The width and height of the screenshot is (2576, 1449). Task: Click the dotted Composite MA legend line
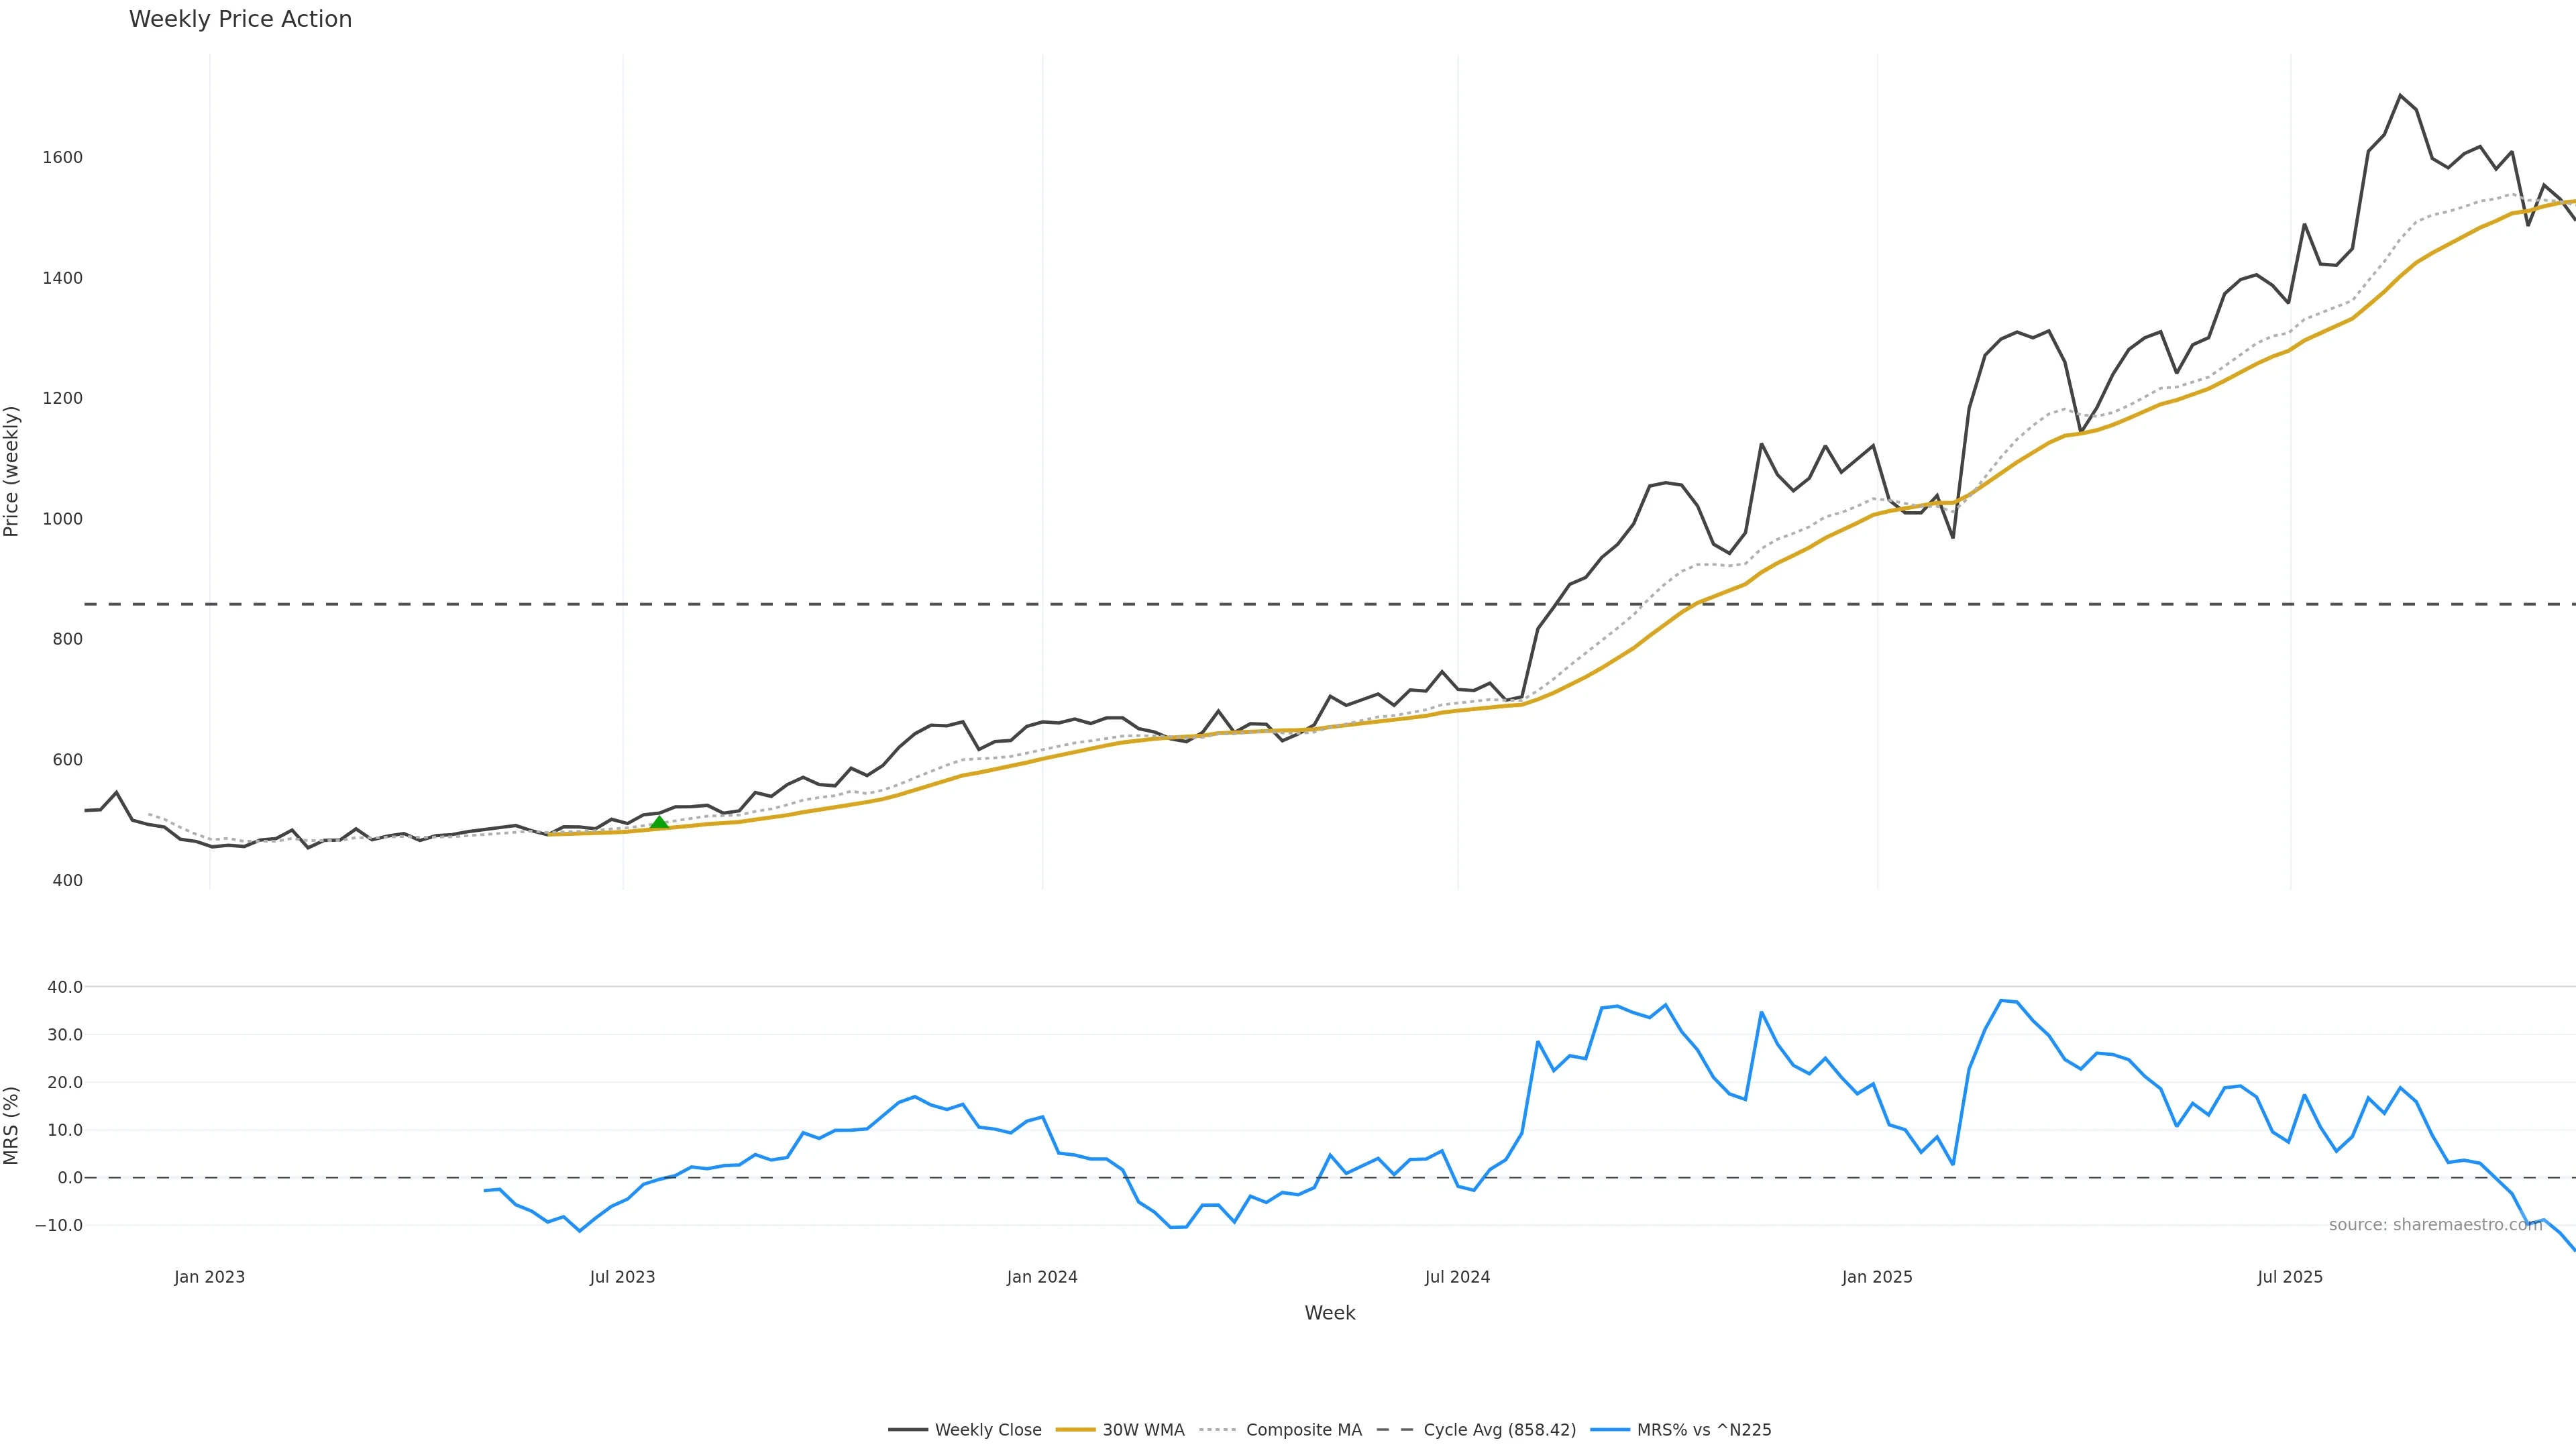[1218, 1430]
